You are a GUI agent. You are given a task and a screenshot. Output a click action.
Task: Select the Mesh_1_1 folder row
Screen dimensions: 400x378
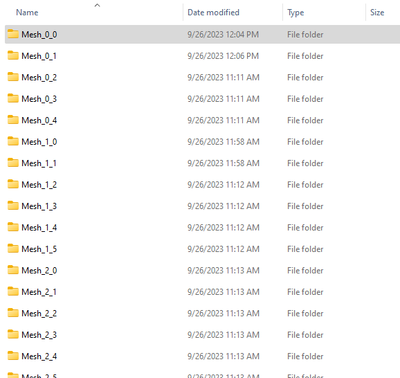pos(202,163)
